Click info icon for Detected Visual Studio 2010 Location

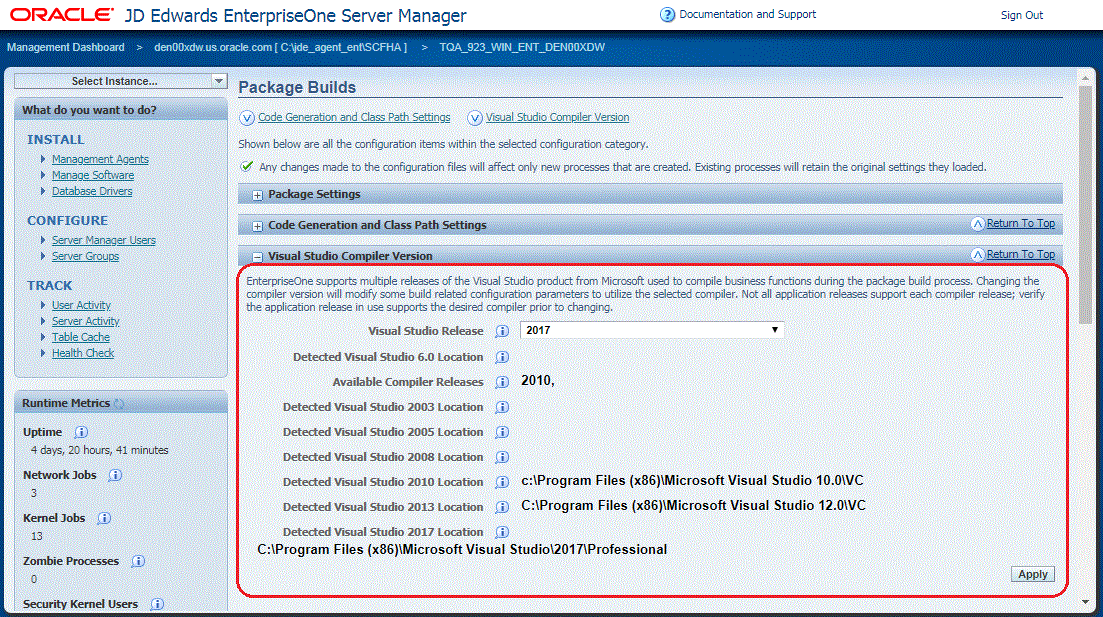(502, 482)
